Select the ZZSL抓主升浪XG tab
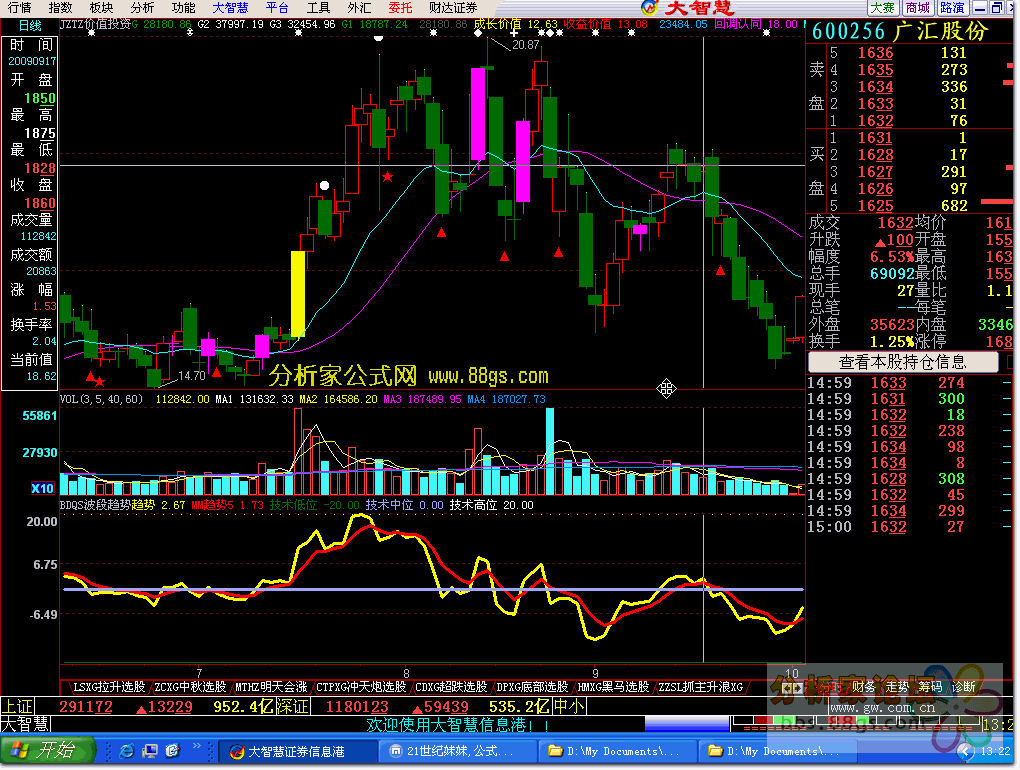 click(700, 687)
